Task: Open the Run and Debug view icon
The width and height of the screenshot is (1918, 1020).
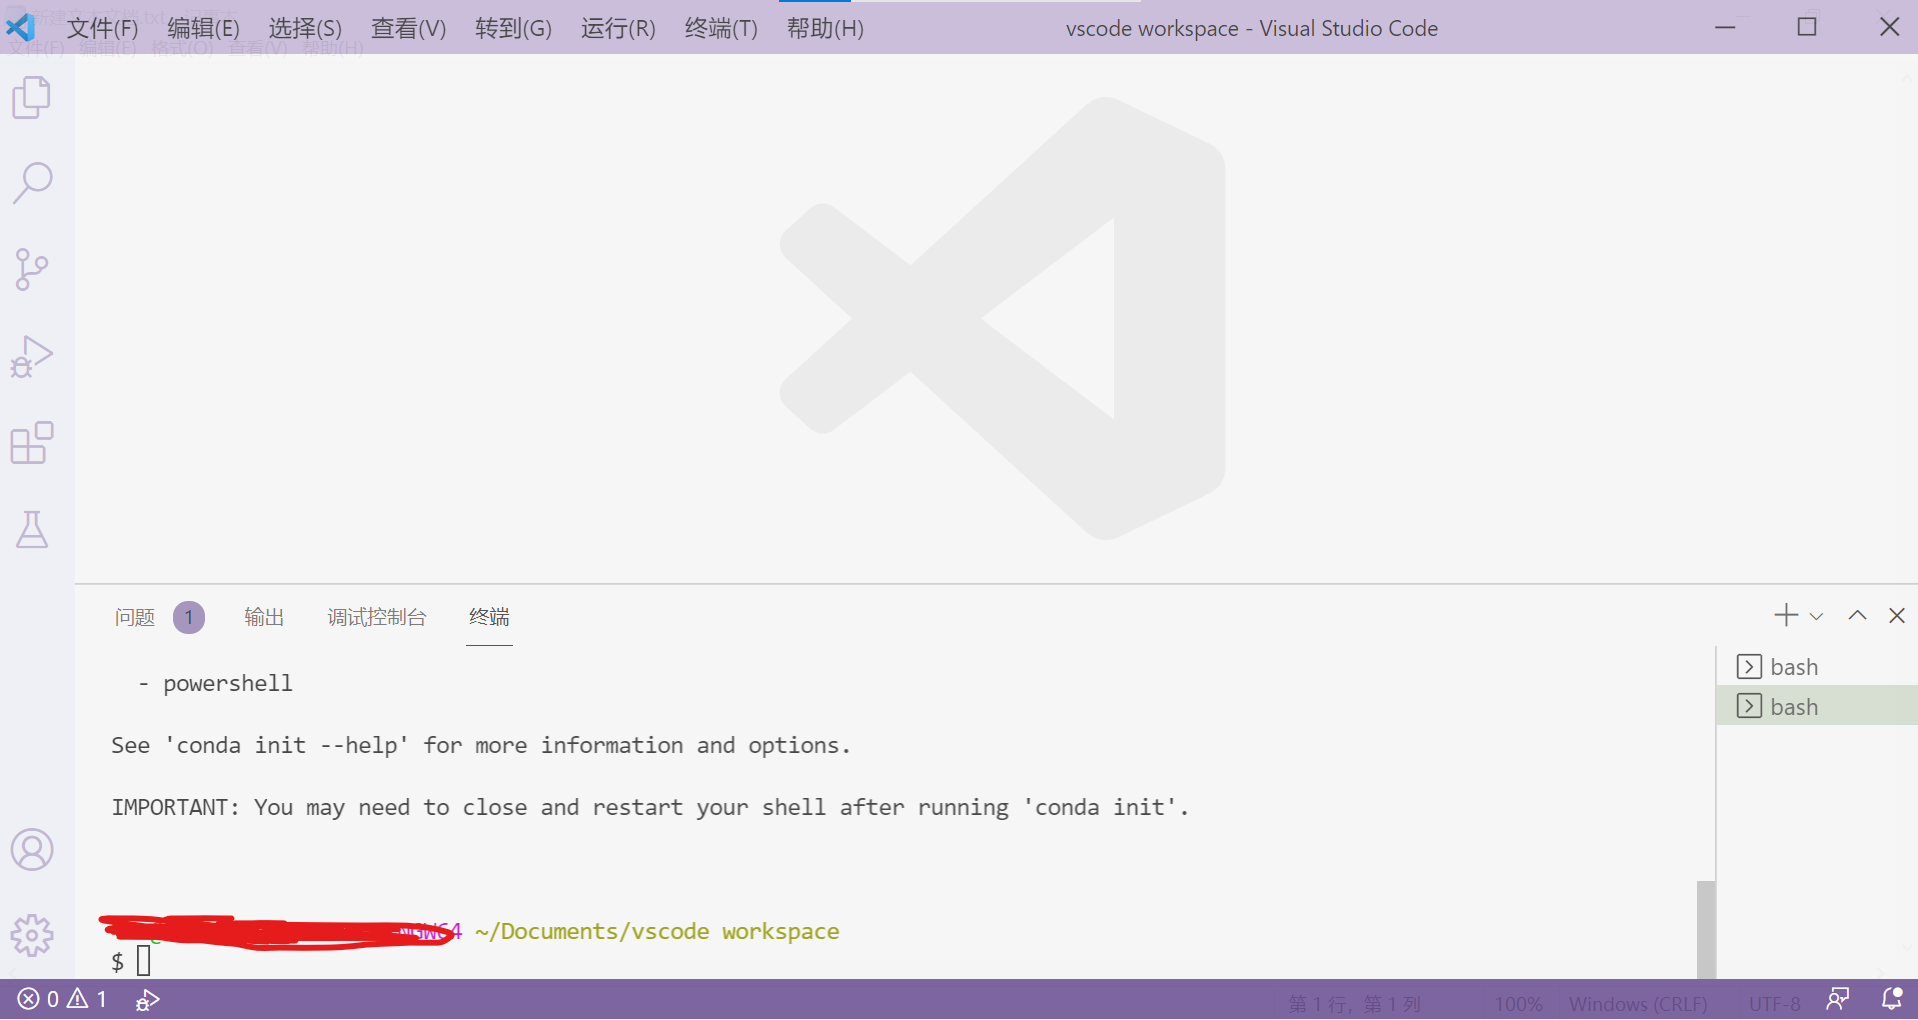Action: point(32,356)
